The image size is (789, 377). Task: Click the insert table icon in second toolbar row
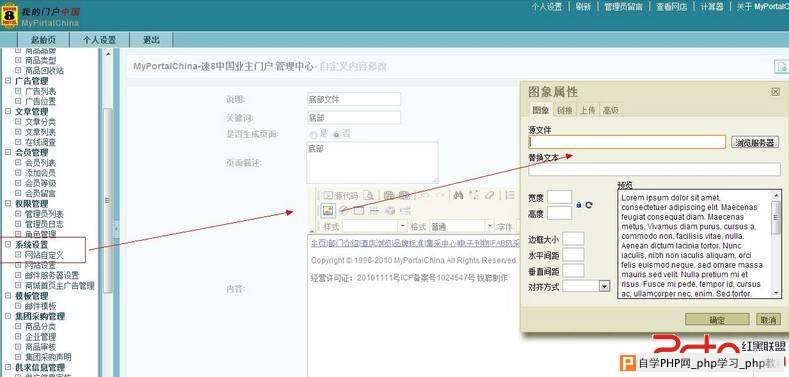[x=359, y=210]
